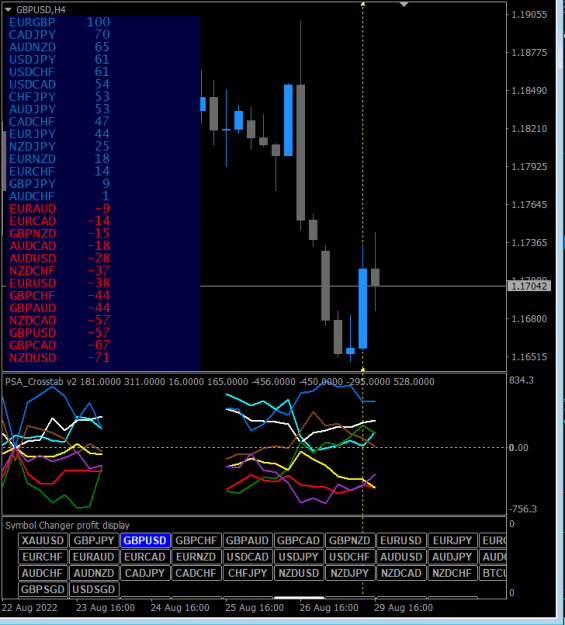This screenshot has width=565, height=625.
Task: Click the GBPNZD symbol button
Action: tap(350, 540)
